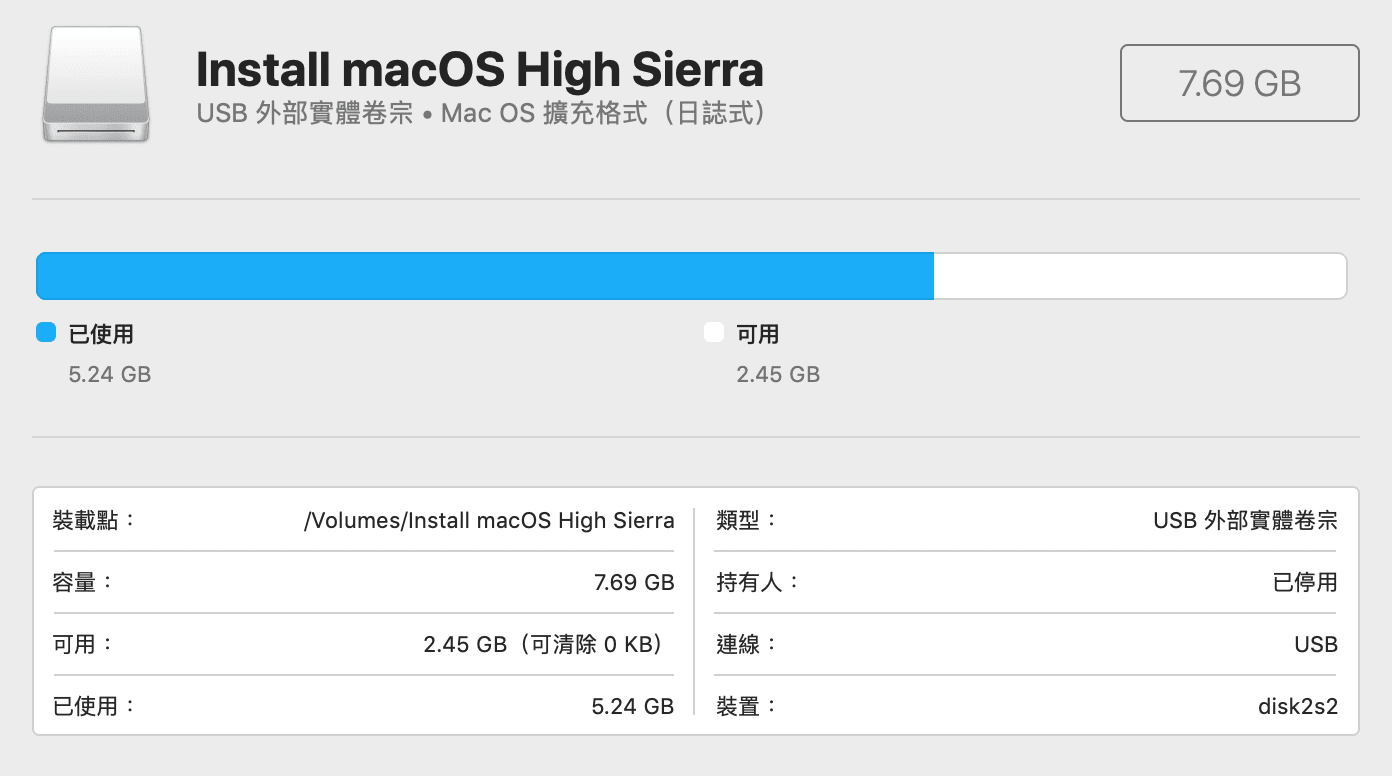Click the white available-space legend swatch

(x=714, y=333)
